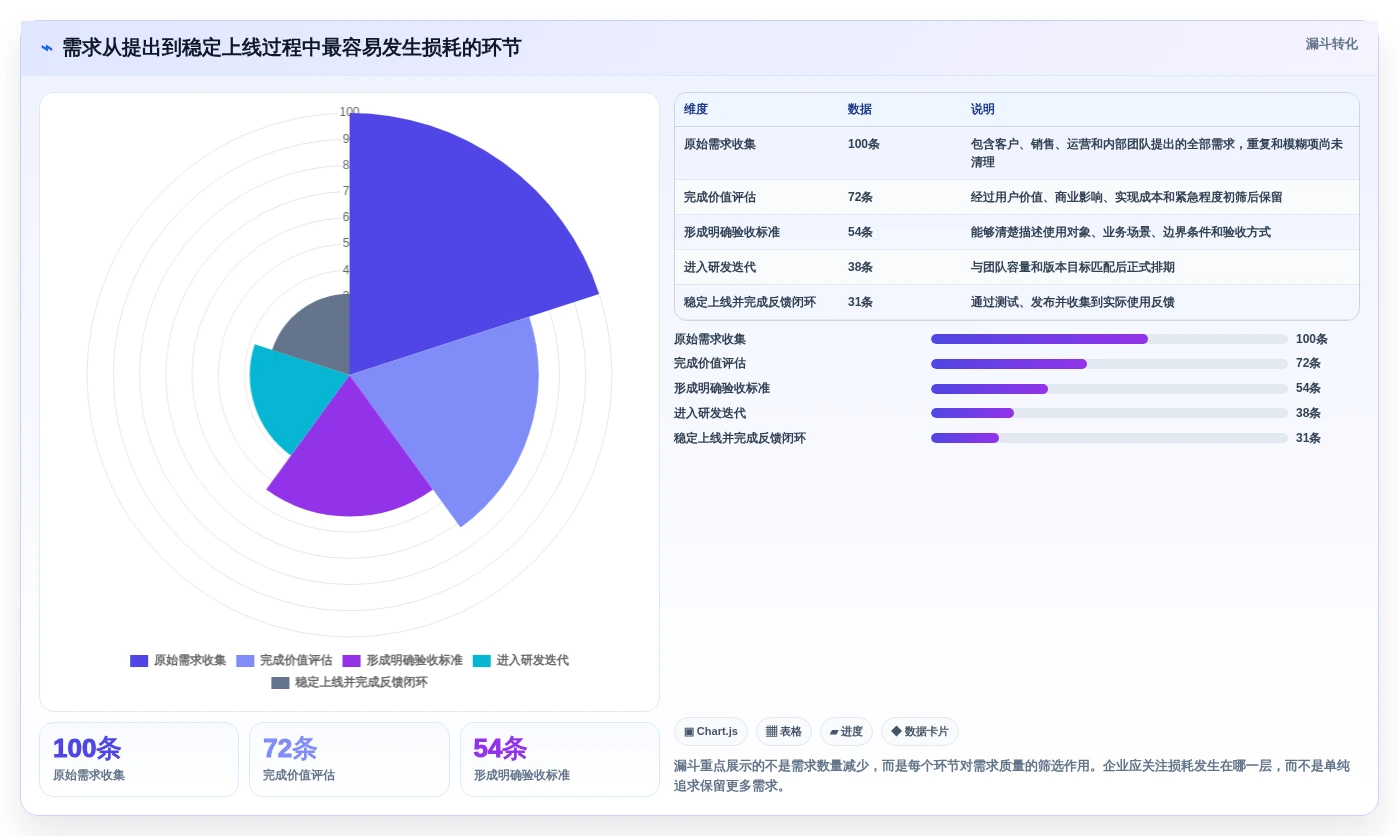Click the 进入研发迭代 progress bar
This screenshot has height=836, width=1399.
tap(1109, 413)
